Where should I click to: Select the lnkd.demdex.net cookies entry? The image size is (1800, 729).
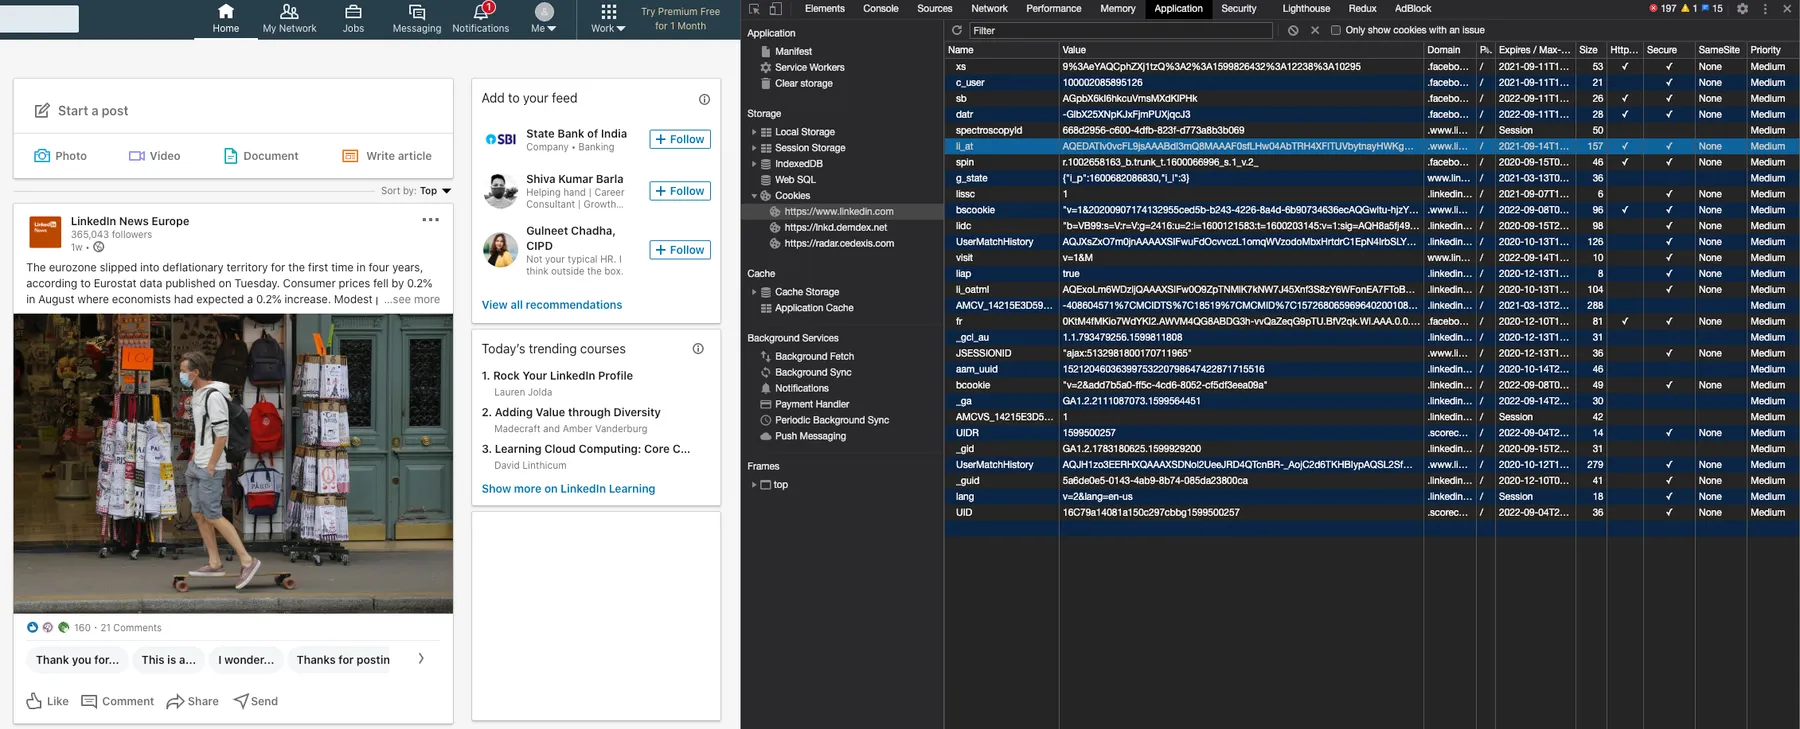pyautogui.click(x=836, y=228)
